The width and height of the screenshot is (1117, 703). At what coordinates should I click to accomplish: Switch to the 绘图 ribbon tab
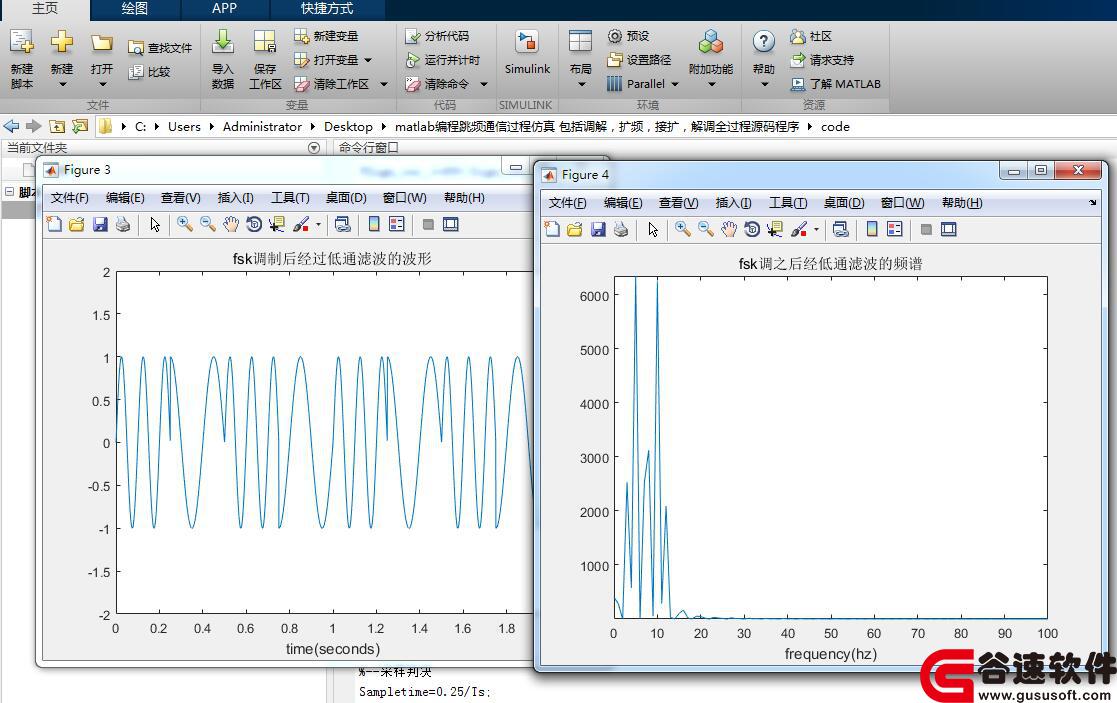[135, 9]
